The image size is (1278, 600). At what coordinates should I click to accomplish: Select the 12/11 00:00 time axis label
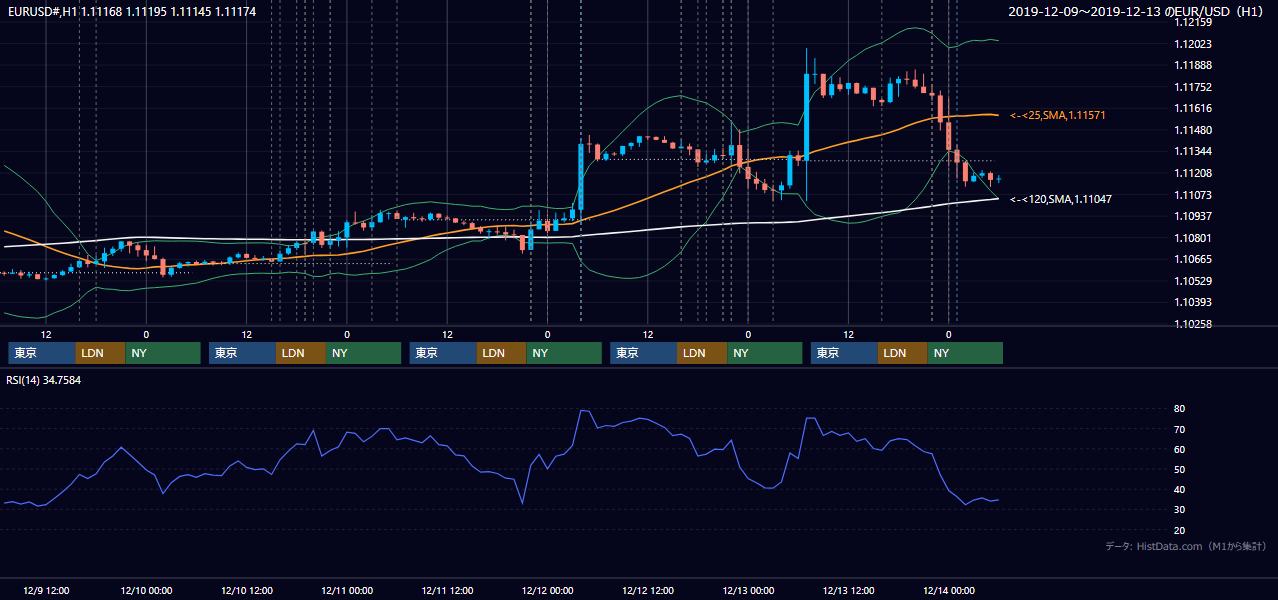347,590
